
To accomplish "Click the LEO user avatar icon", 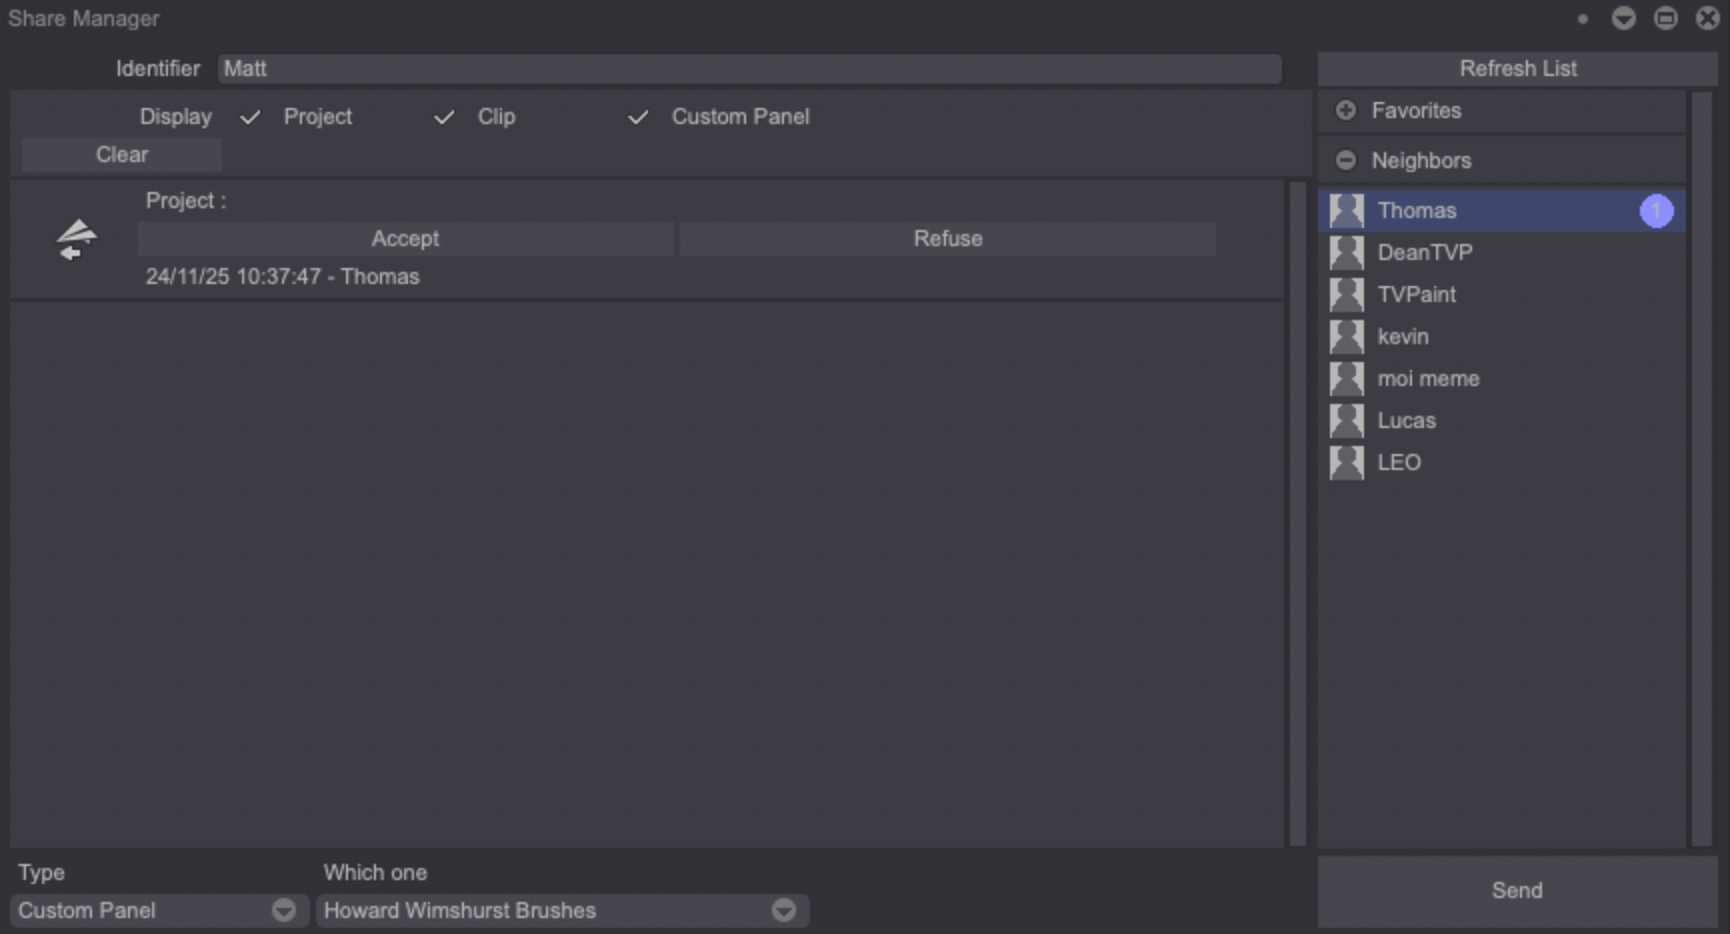I will [x=1346, y=463].
